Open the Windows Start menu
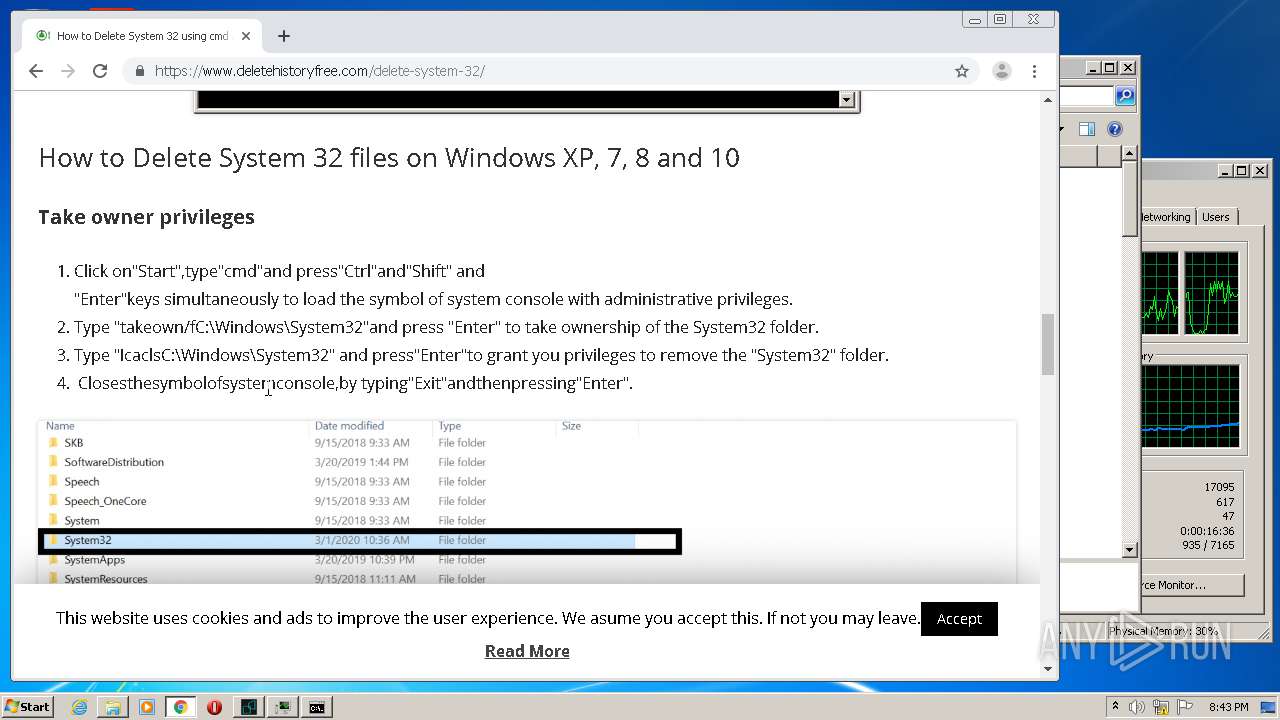1280x720 pixels. (28, 707)
